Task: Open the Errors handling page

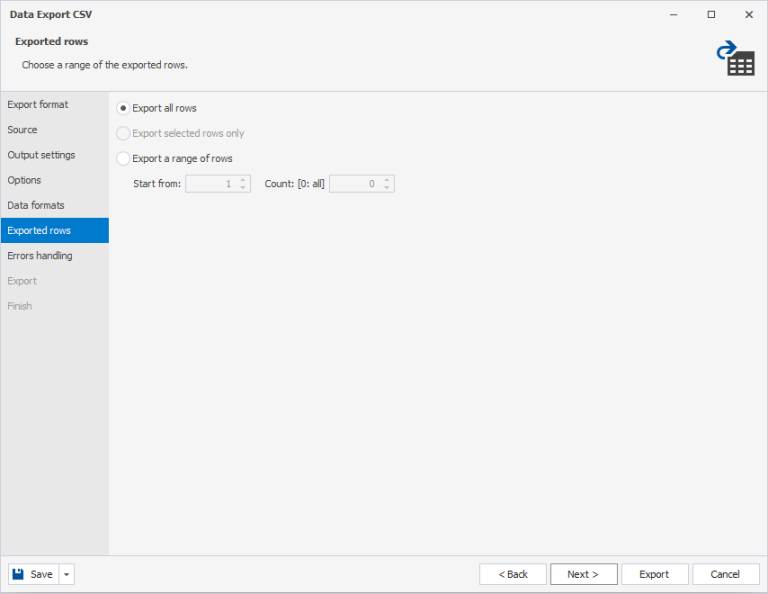Action: point(40,256)
